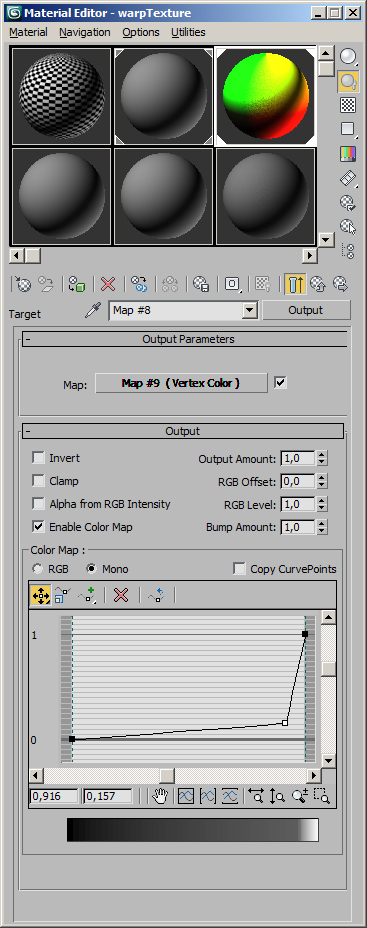Select the green-red vertex color sample slot
367x928 pixels.
265,96
